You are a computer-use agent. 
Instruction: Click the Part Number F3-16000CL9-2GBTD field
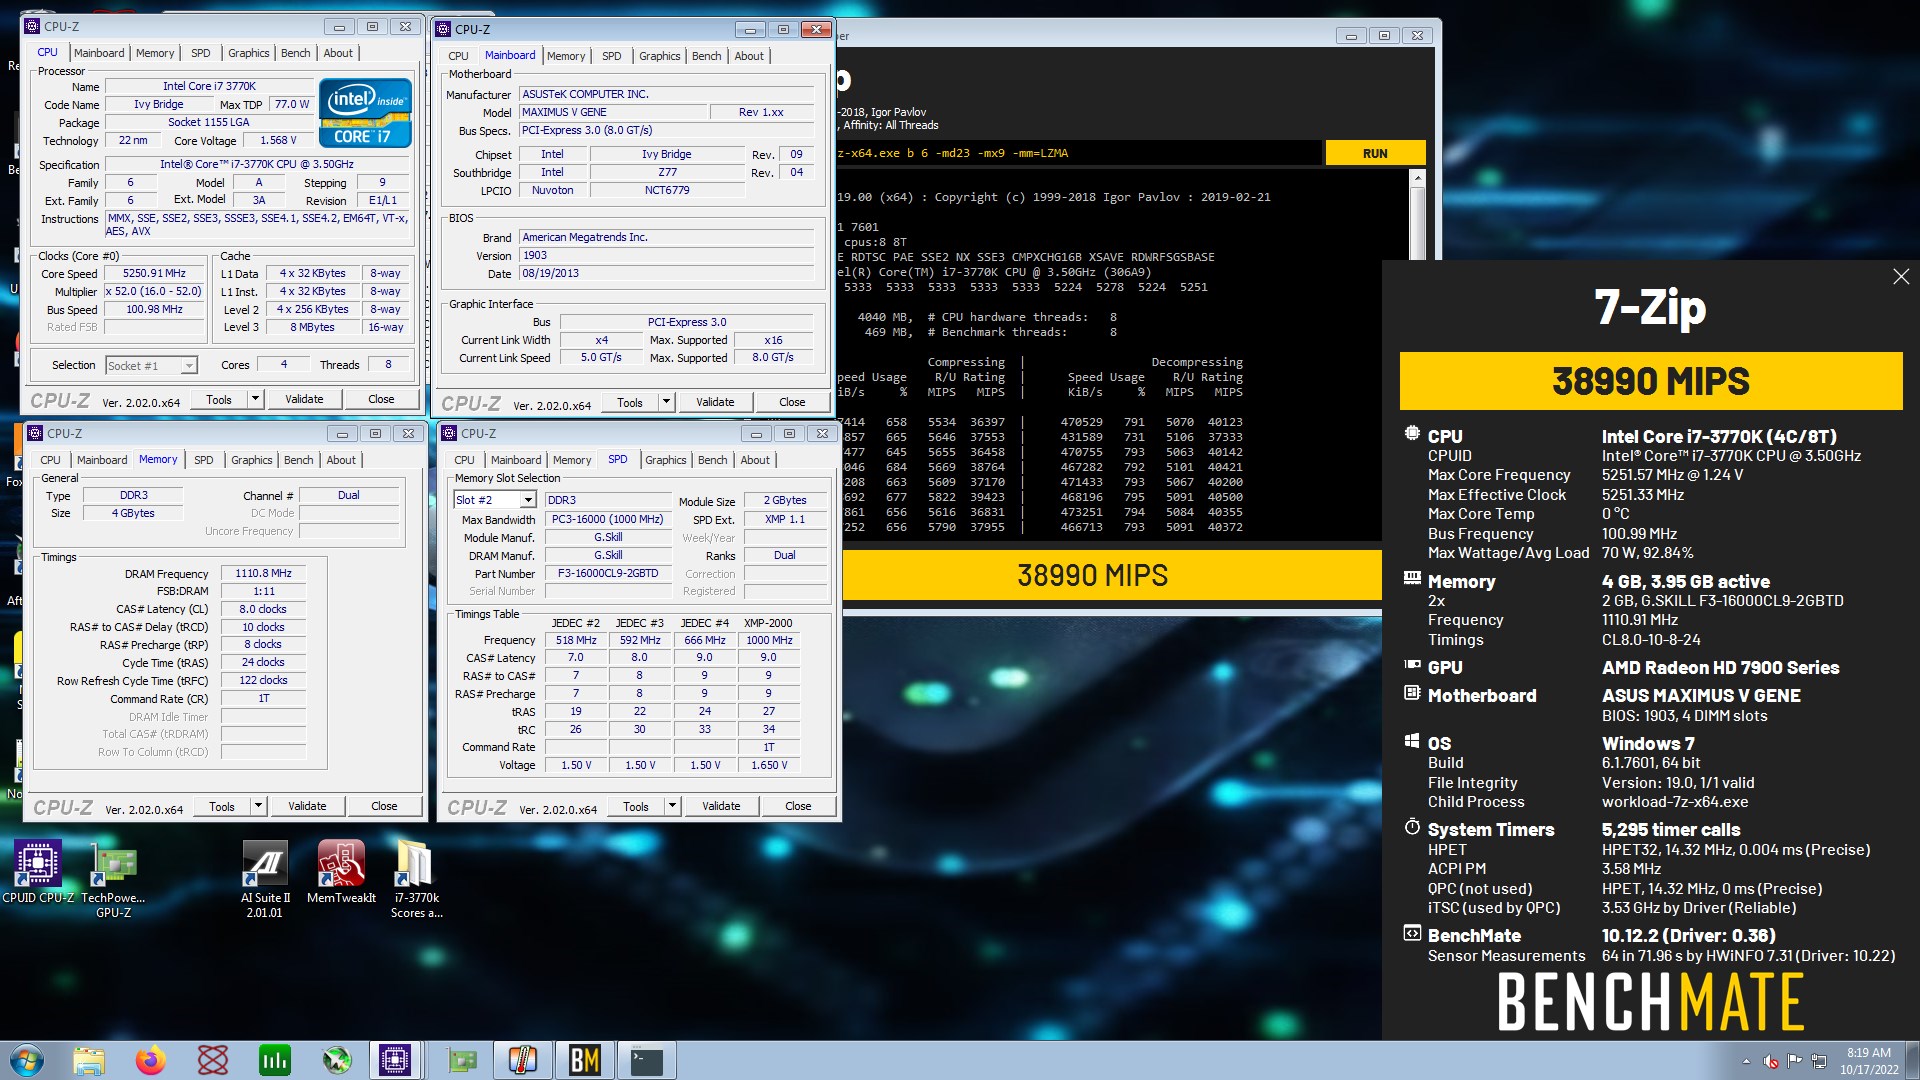(x=608, y=574)
